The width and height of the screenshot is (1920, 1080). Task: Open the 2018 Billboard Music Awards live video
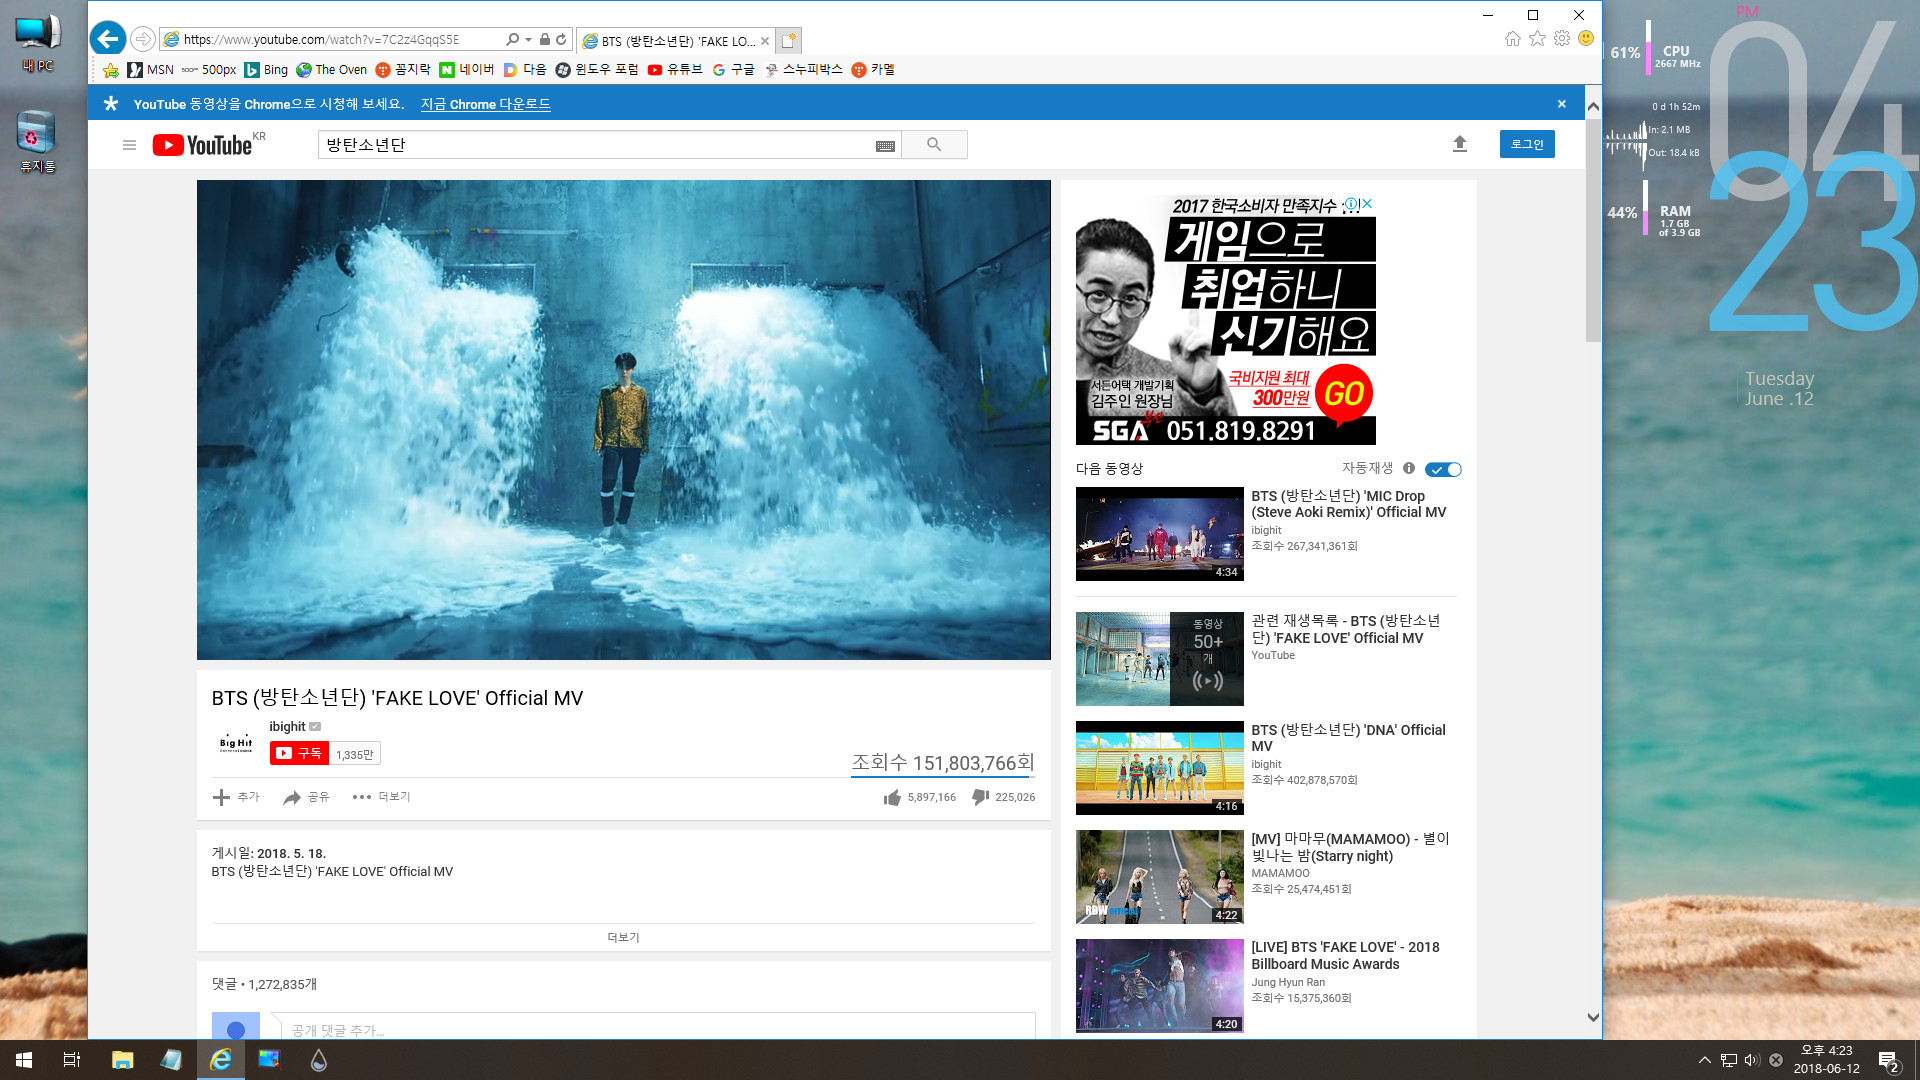[1160, 986]
